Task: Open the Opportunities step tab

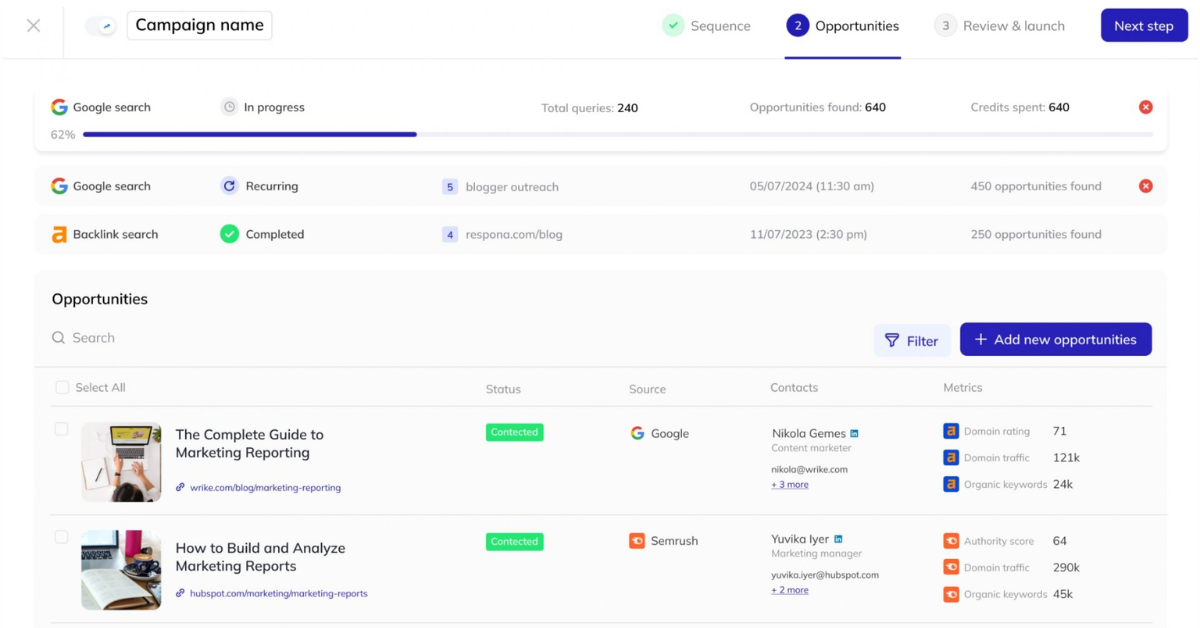Action: point(843,26)
